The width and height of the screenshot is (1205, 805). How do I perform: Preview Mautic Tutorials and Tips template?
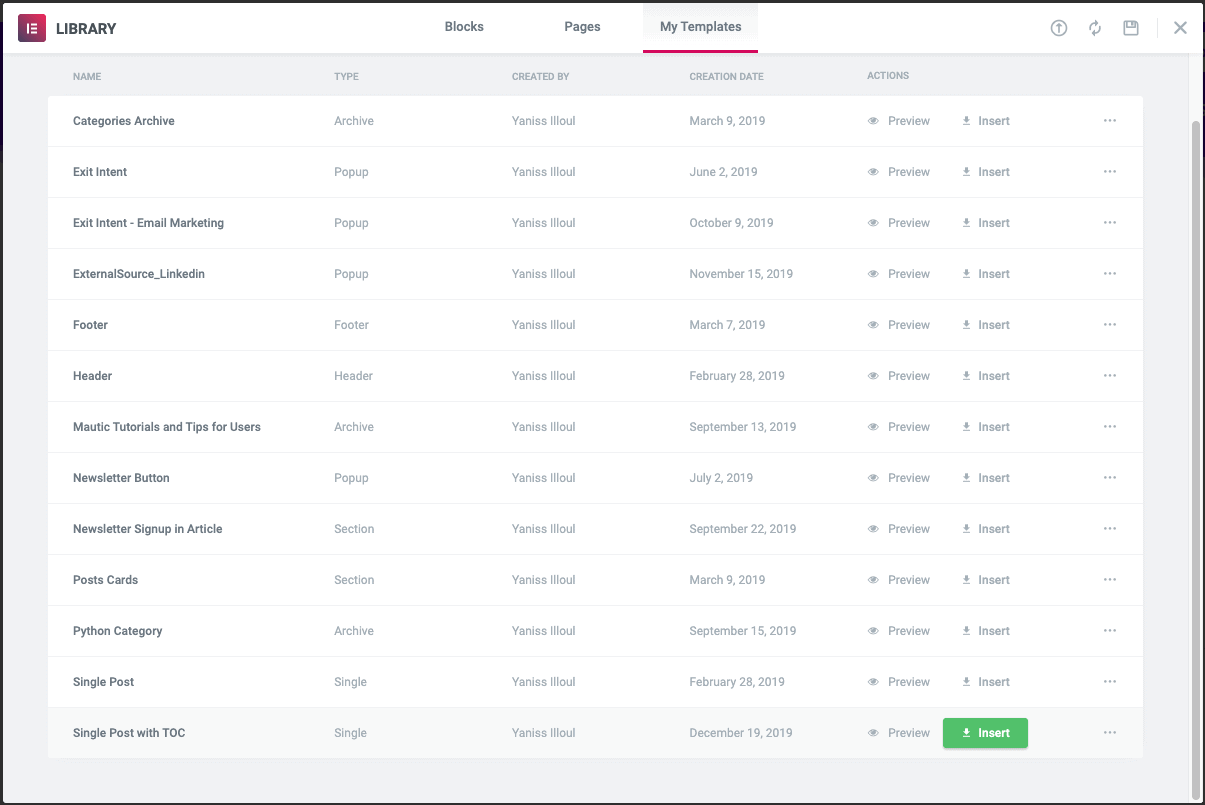click(x=899, y=427)
